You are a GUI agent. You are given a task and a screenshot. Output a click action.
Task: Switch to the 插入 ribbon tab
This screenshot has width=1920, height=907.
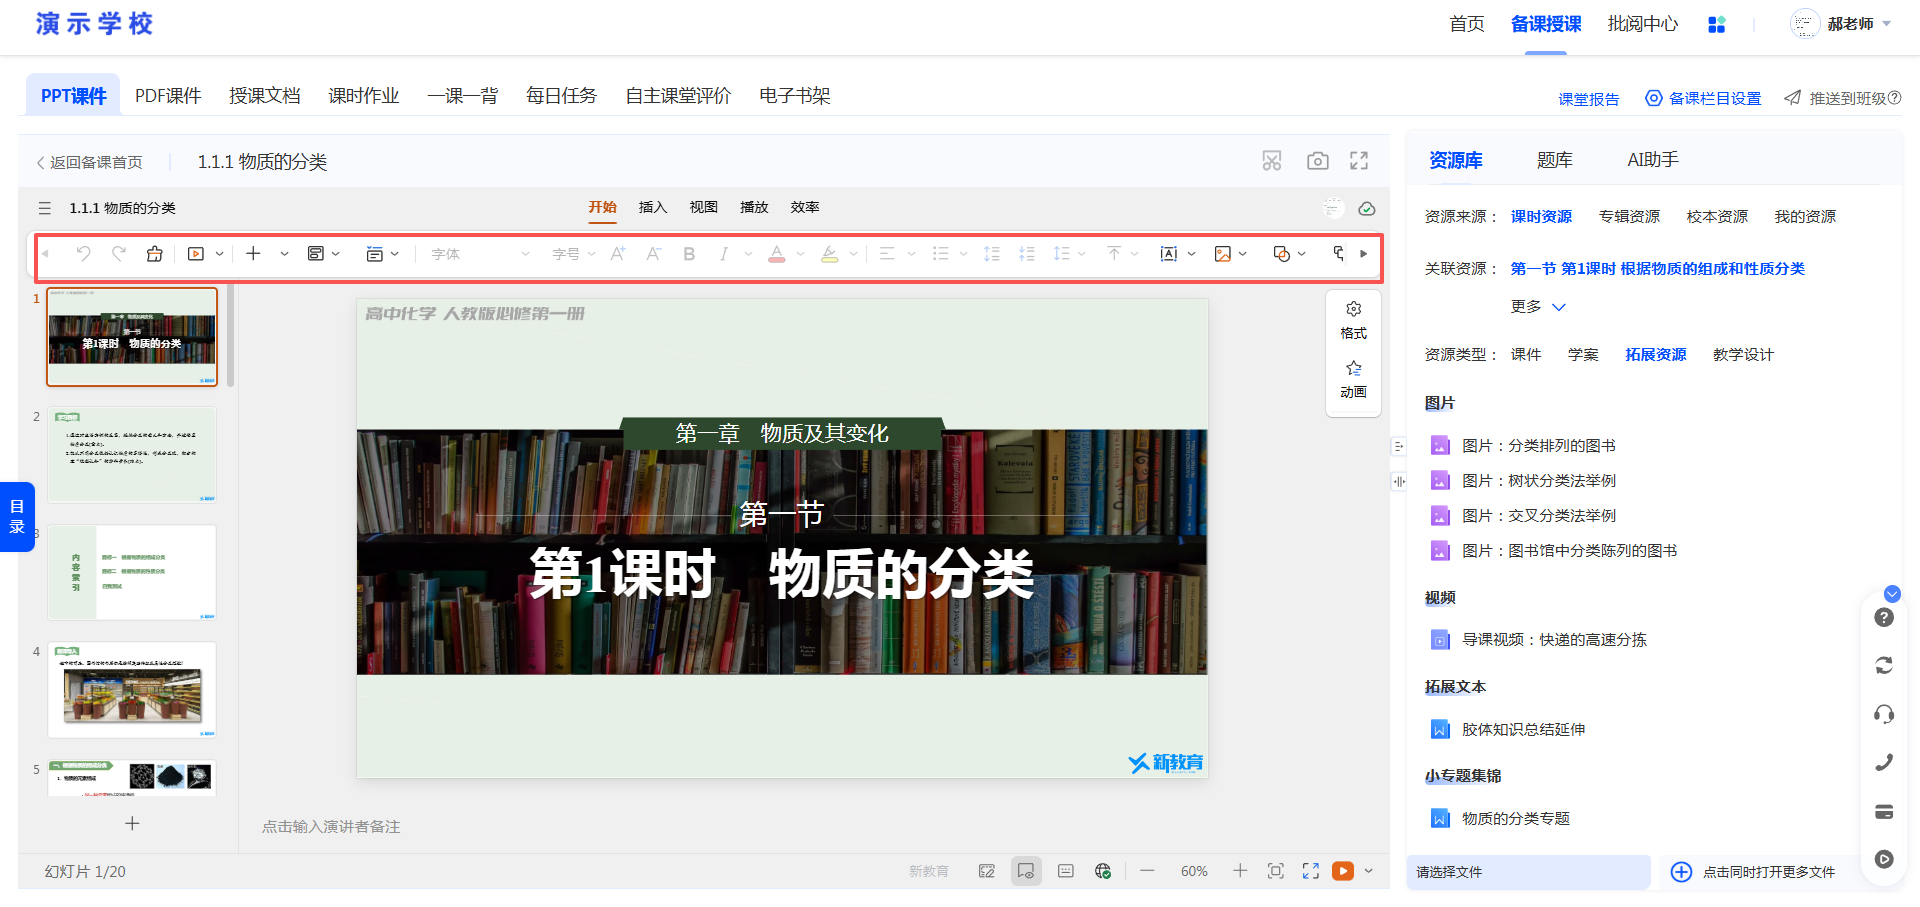pos(653,207)
